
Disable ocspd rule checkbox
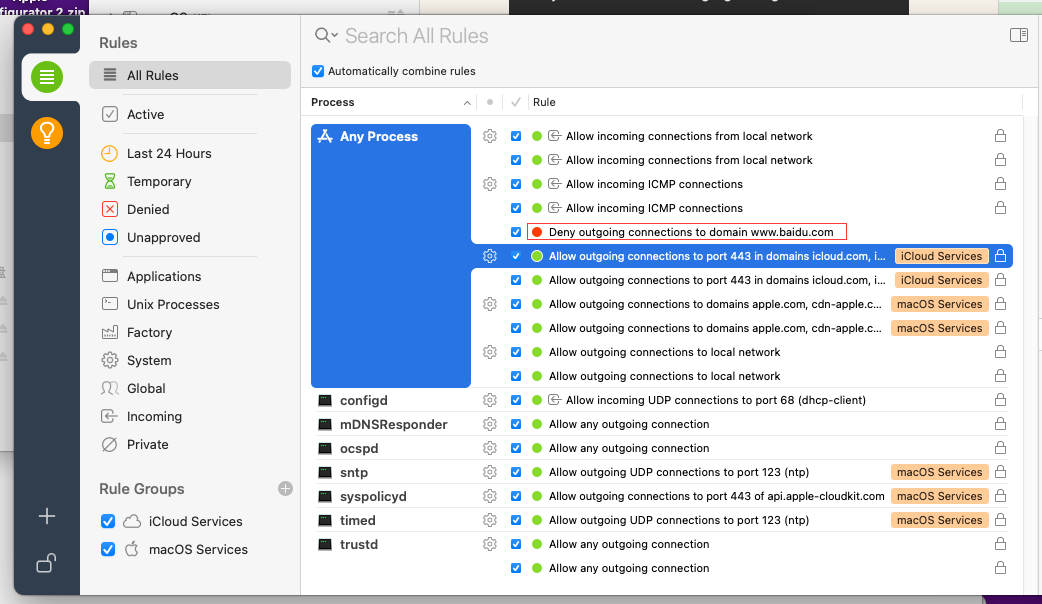(x=516, y=448)
